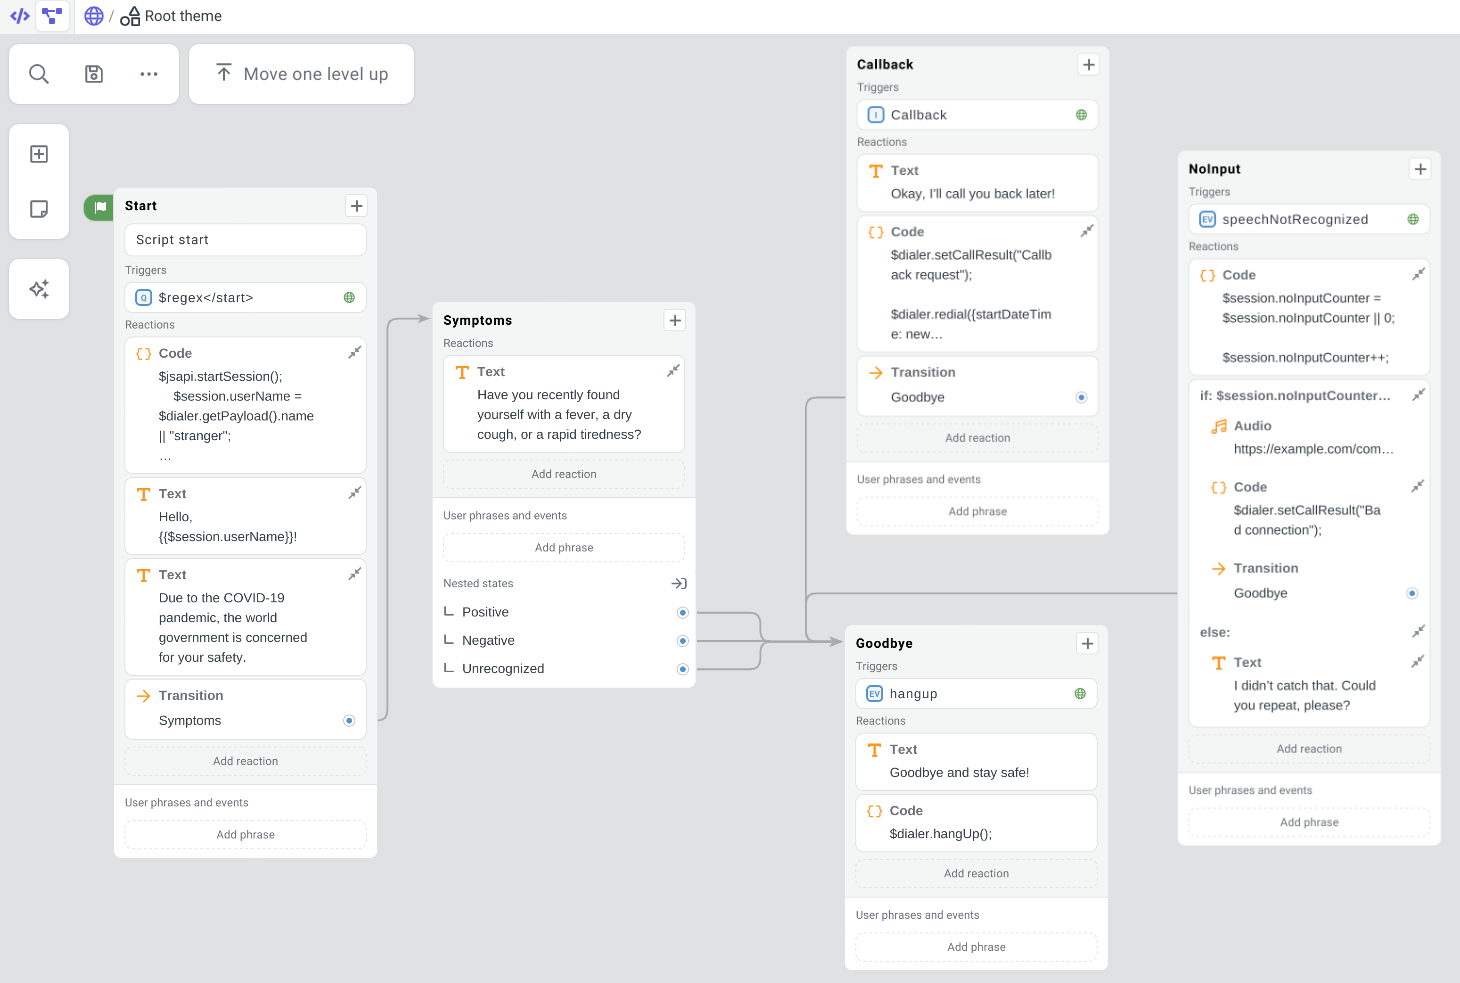
Task: Click the globe icon in breadcrumb
Action: pyautogui.click(x=94, y=16)
